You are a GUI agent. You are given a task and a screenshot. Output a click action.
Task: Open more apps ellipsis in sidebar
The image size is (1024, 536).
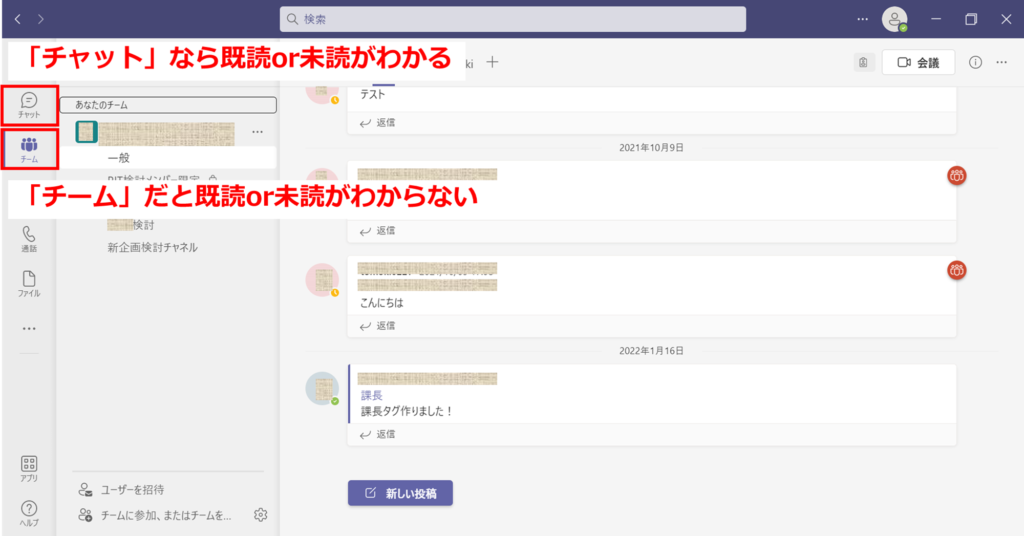[29, 328]
